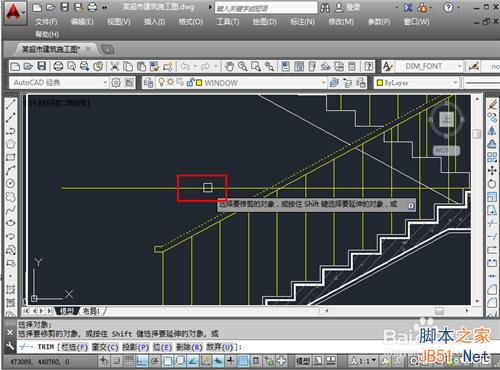Activate the Pan hand tool
Image resolution: width=500 pixels, height=370 pixels.
click(229, 66)
